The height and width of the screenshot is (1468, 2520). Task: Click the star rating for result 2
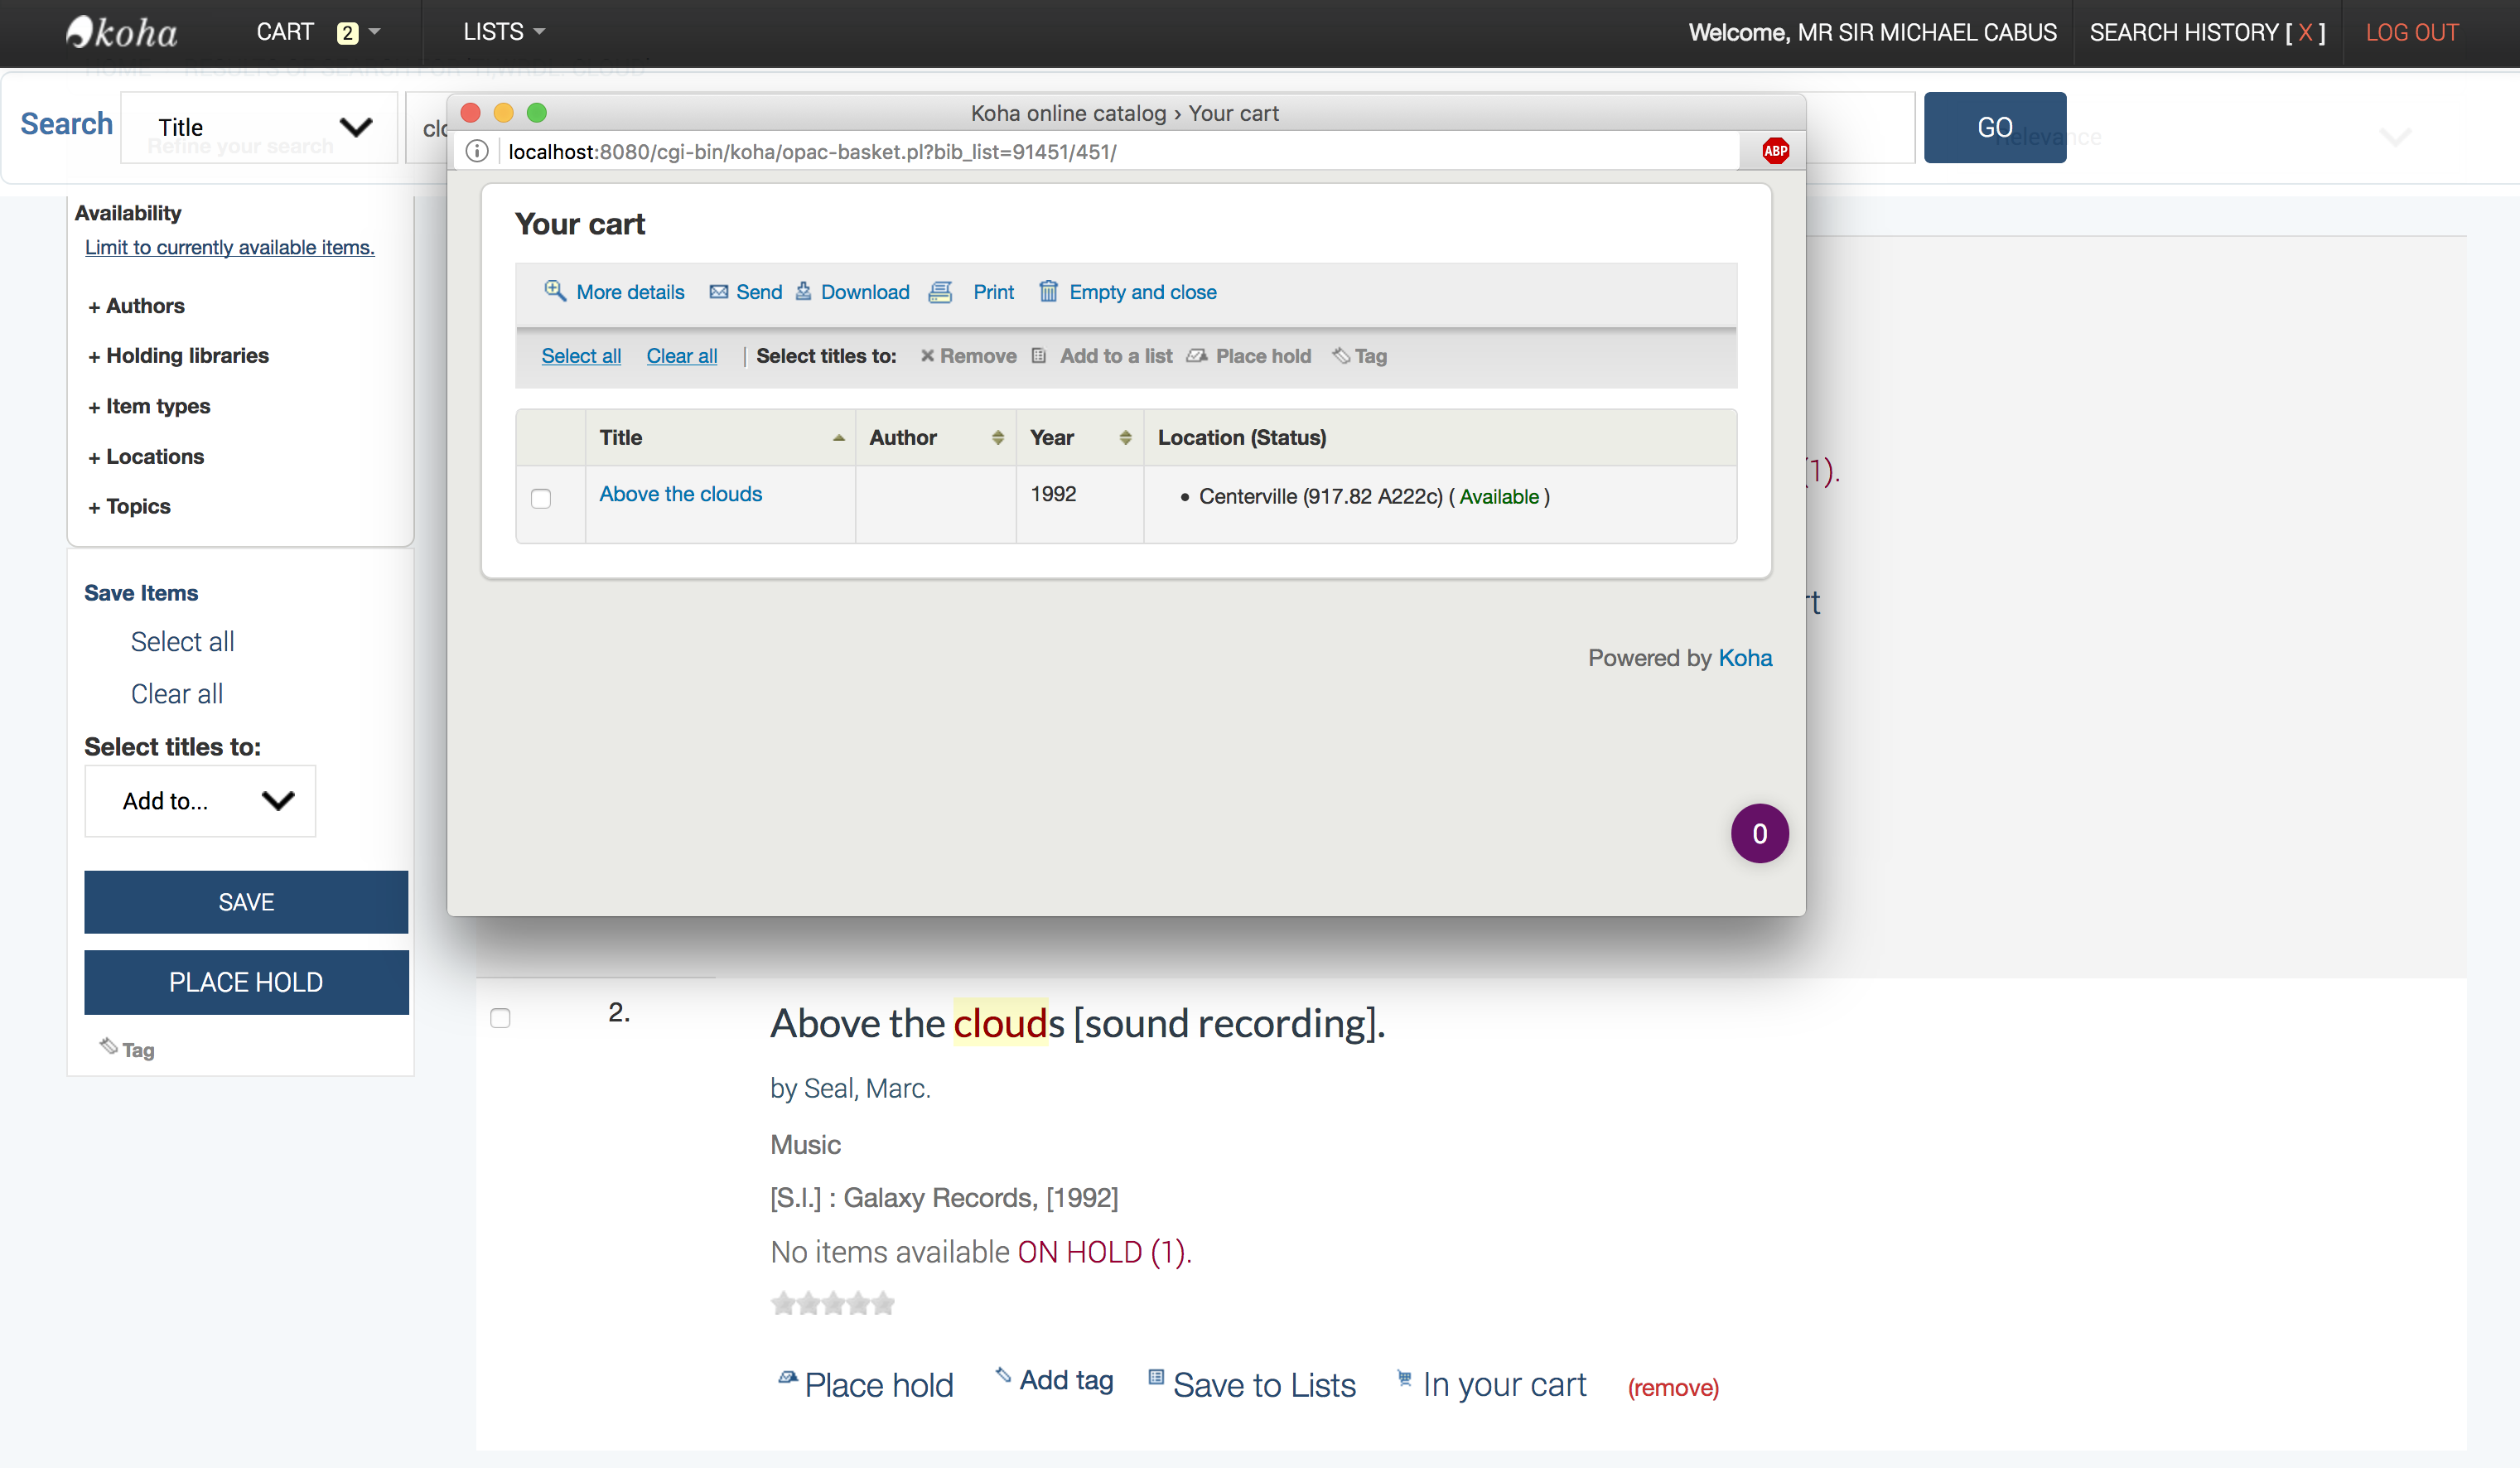pos(832,1304)
